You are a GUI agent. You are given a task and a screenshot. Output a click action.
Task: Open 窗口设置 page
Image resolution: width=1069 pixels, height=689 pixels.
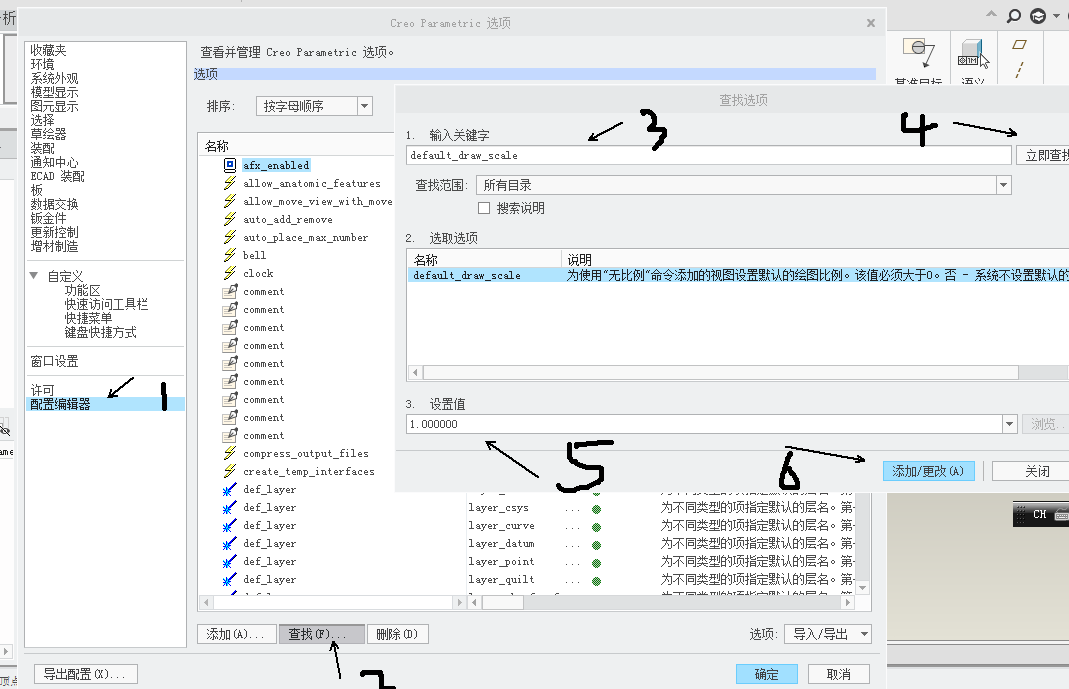(x=55, y=361)
